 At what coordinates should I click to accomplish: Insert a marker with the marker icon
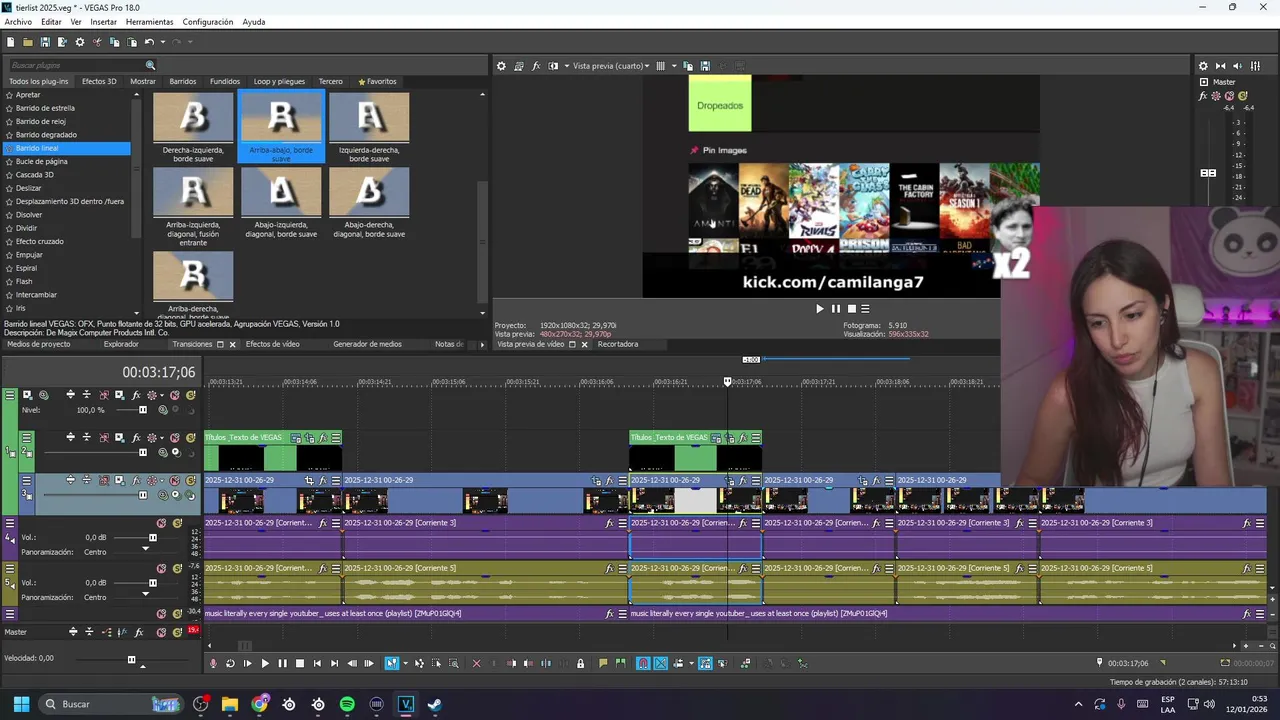pyautogui.click(x=603, y=663)
